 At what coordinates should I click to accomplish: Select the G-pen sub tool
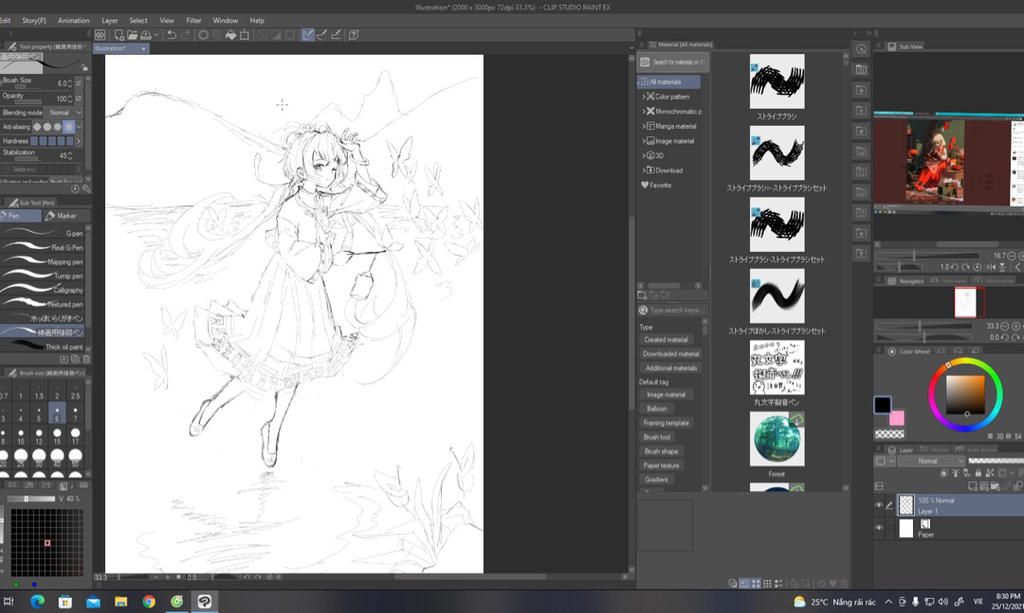pyautogui.click(x=42, y=233)
